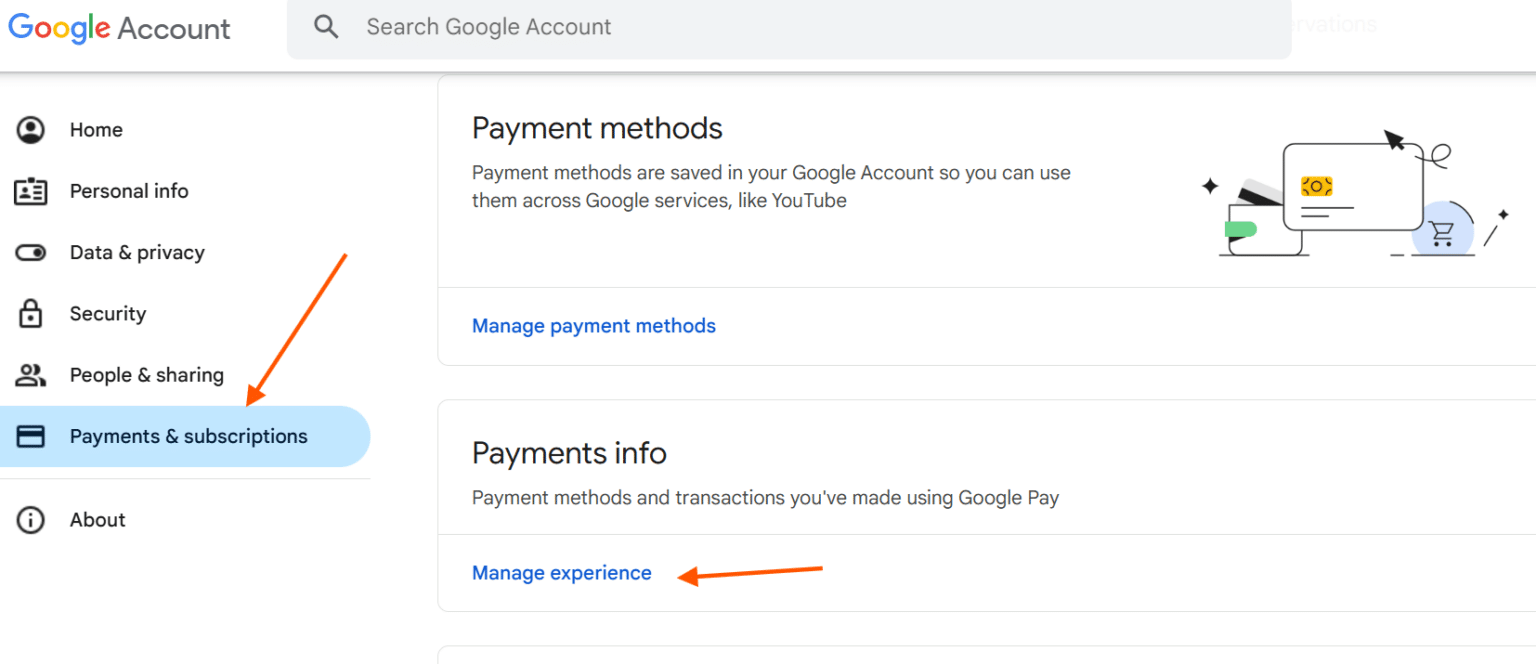Open the Home section

coord(96,129)
